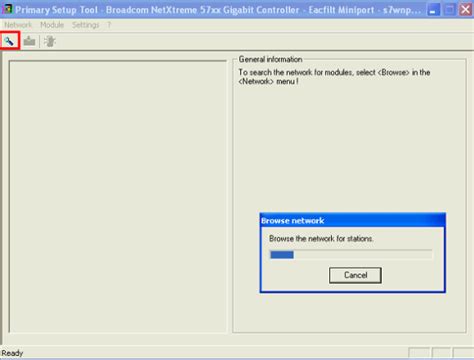This screenshot has height=360, width=474.
Task: Click the 'Browse the network for stations.' text
Action: click(x=321, y=239)
